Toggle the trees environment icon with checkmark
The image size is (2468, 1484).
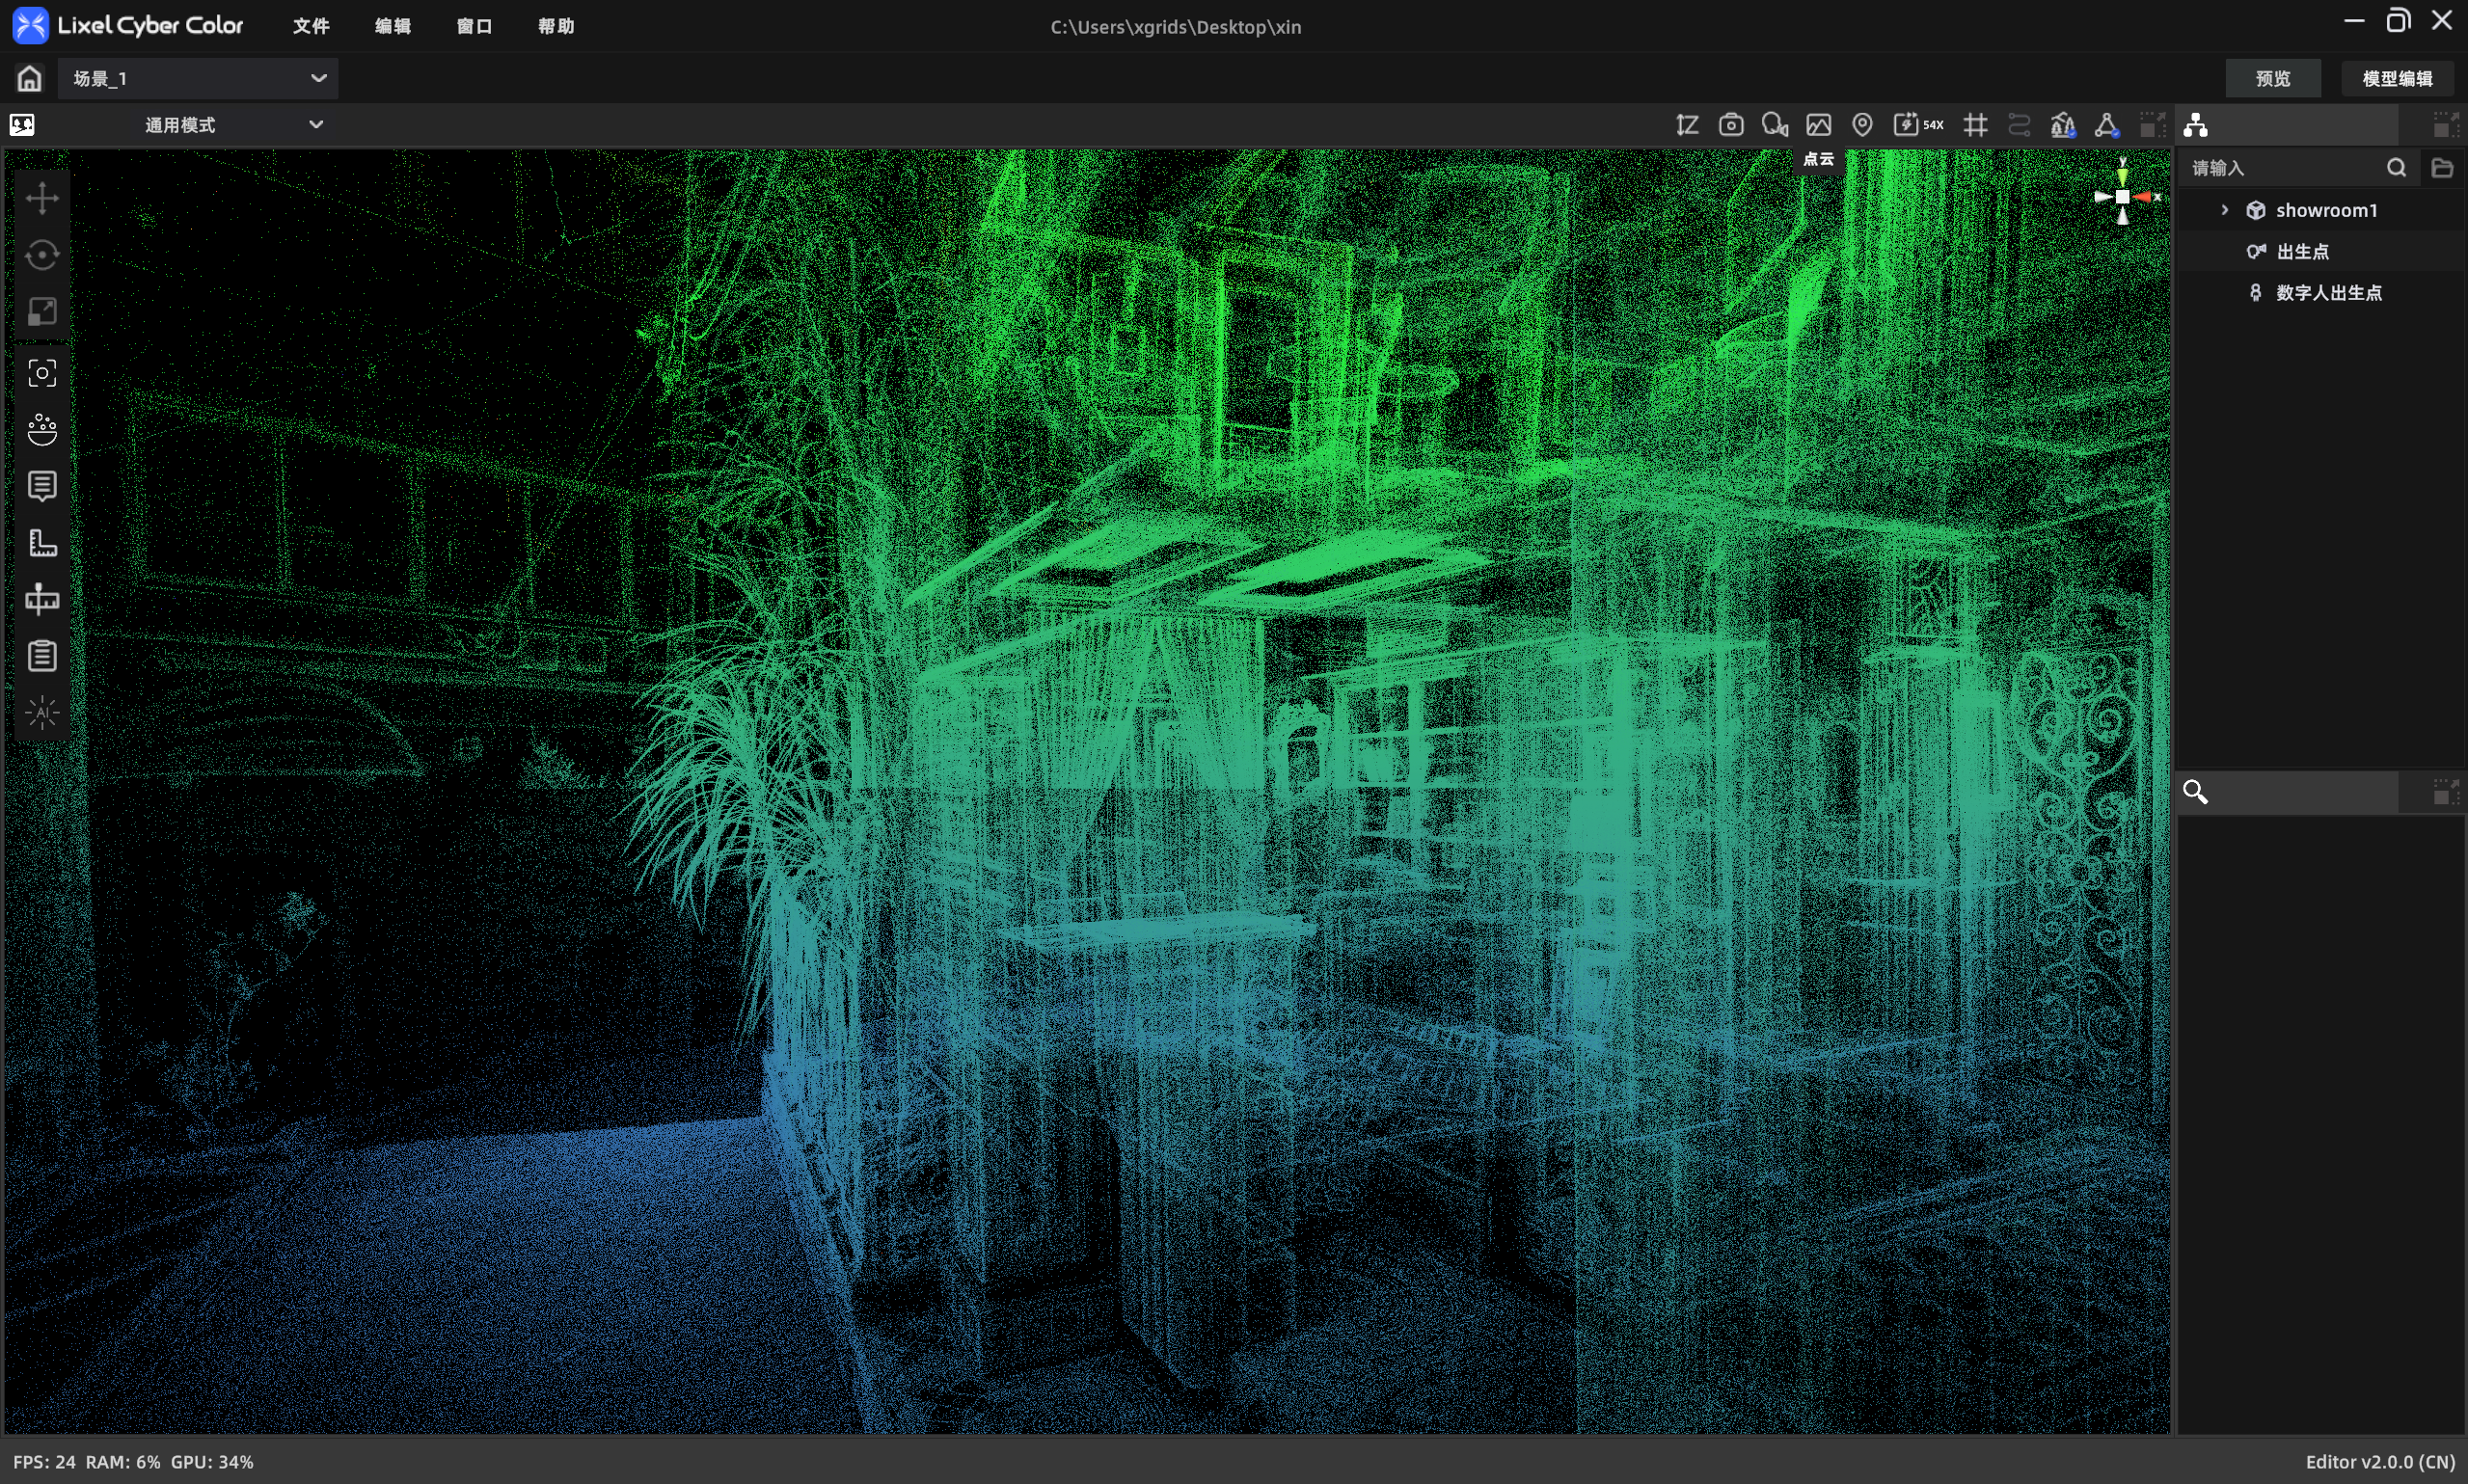tap(2063, 125)
